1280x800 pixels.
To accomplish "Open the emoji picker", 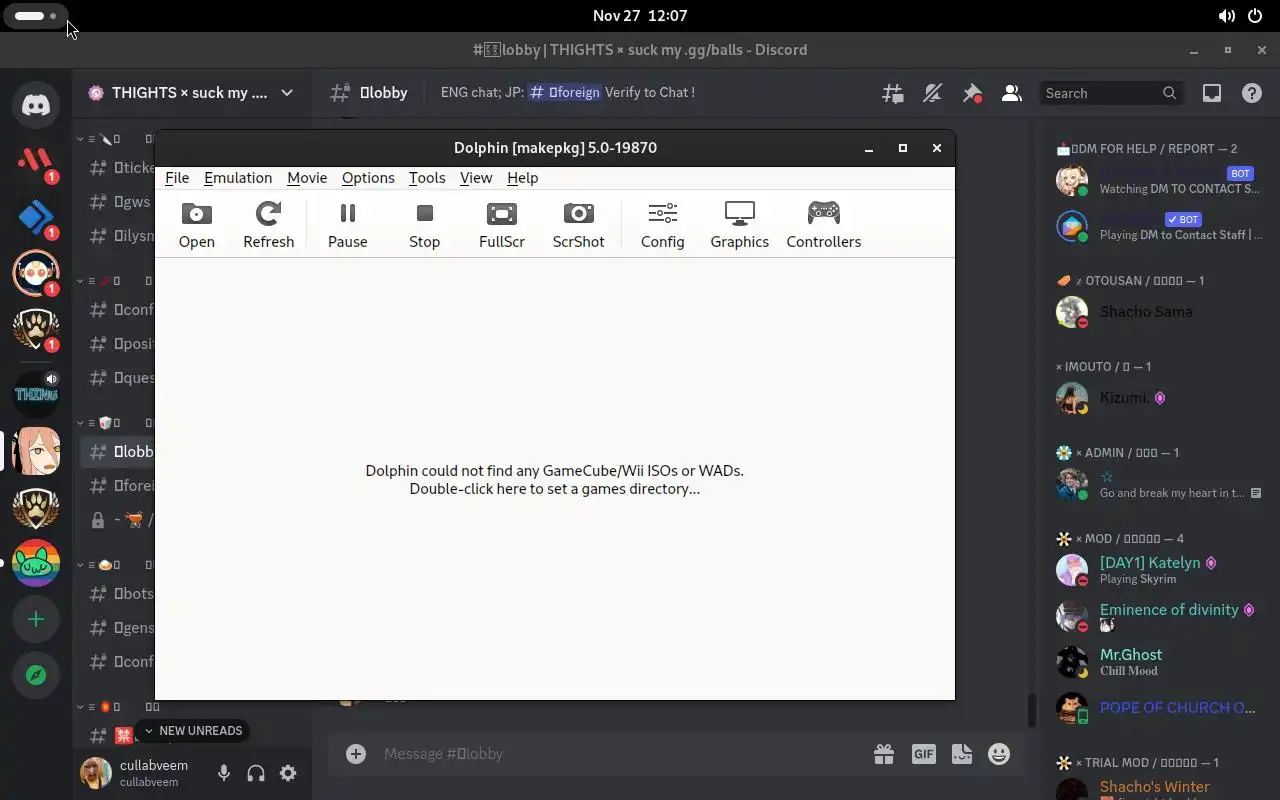I will [999, 754].
